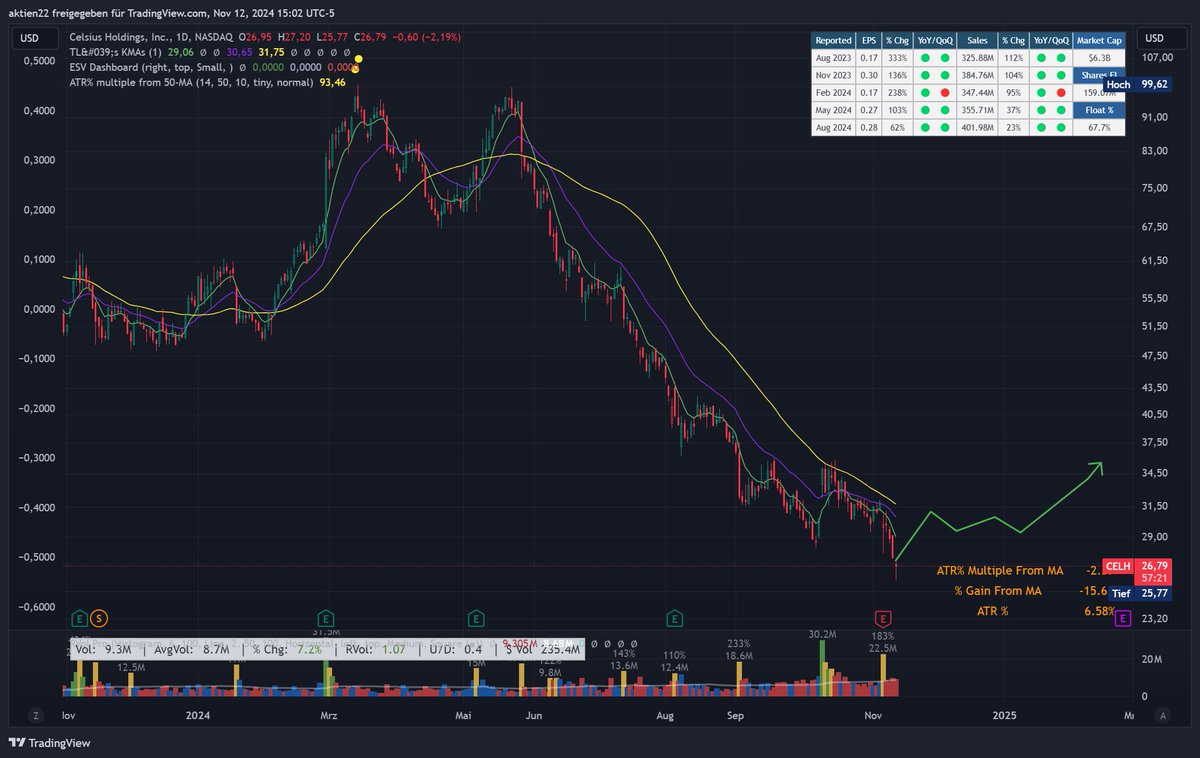This screenshot has height=758, width=1200.
Task: Click the 6.58% ATR value
Action: click(x=1098, y=611)
